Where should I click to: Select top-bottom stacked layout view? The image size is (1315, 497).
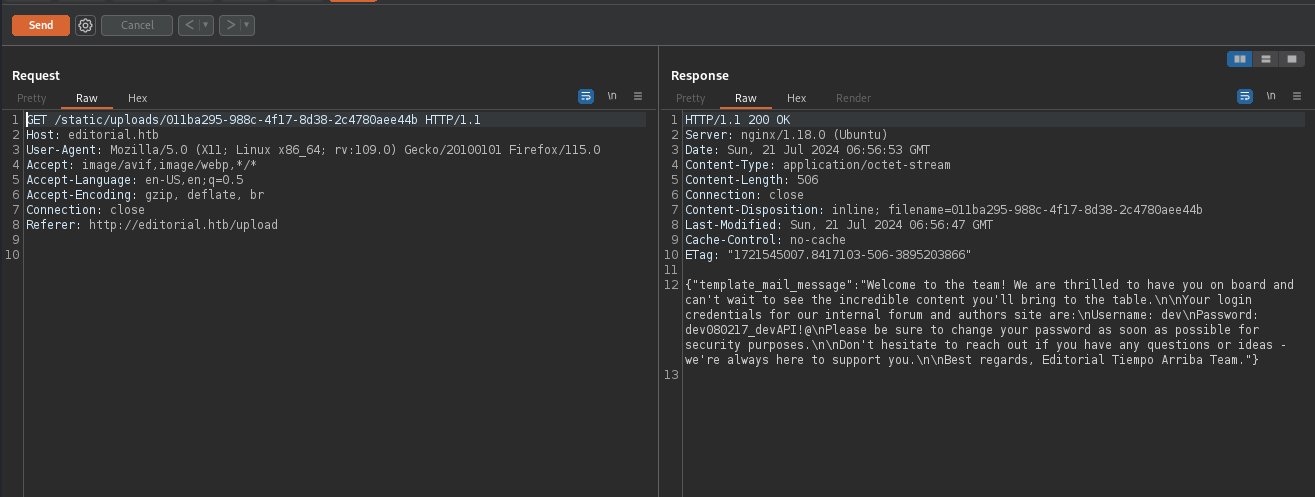pos(1266,59)
